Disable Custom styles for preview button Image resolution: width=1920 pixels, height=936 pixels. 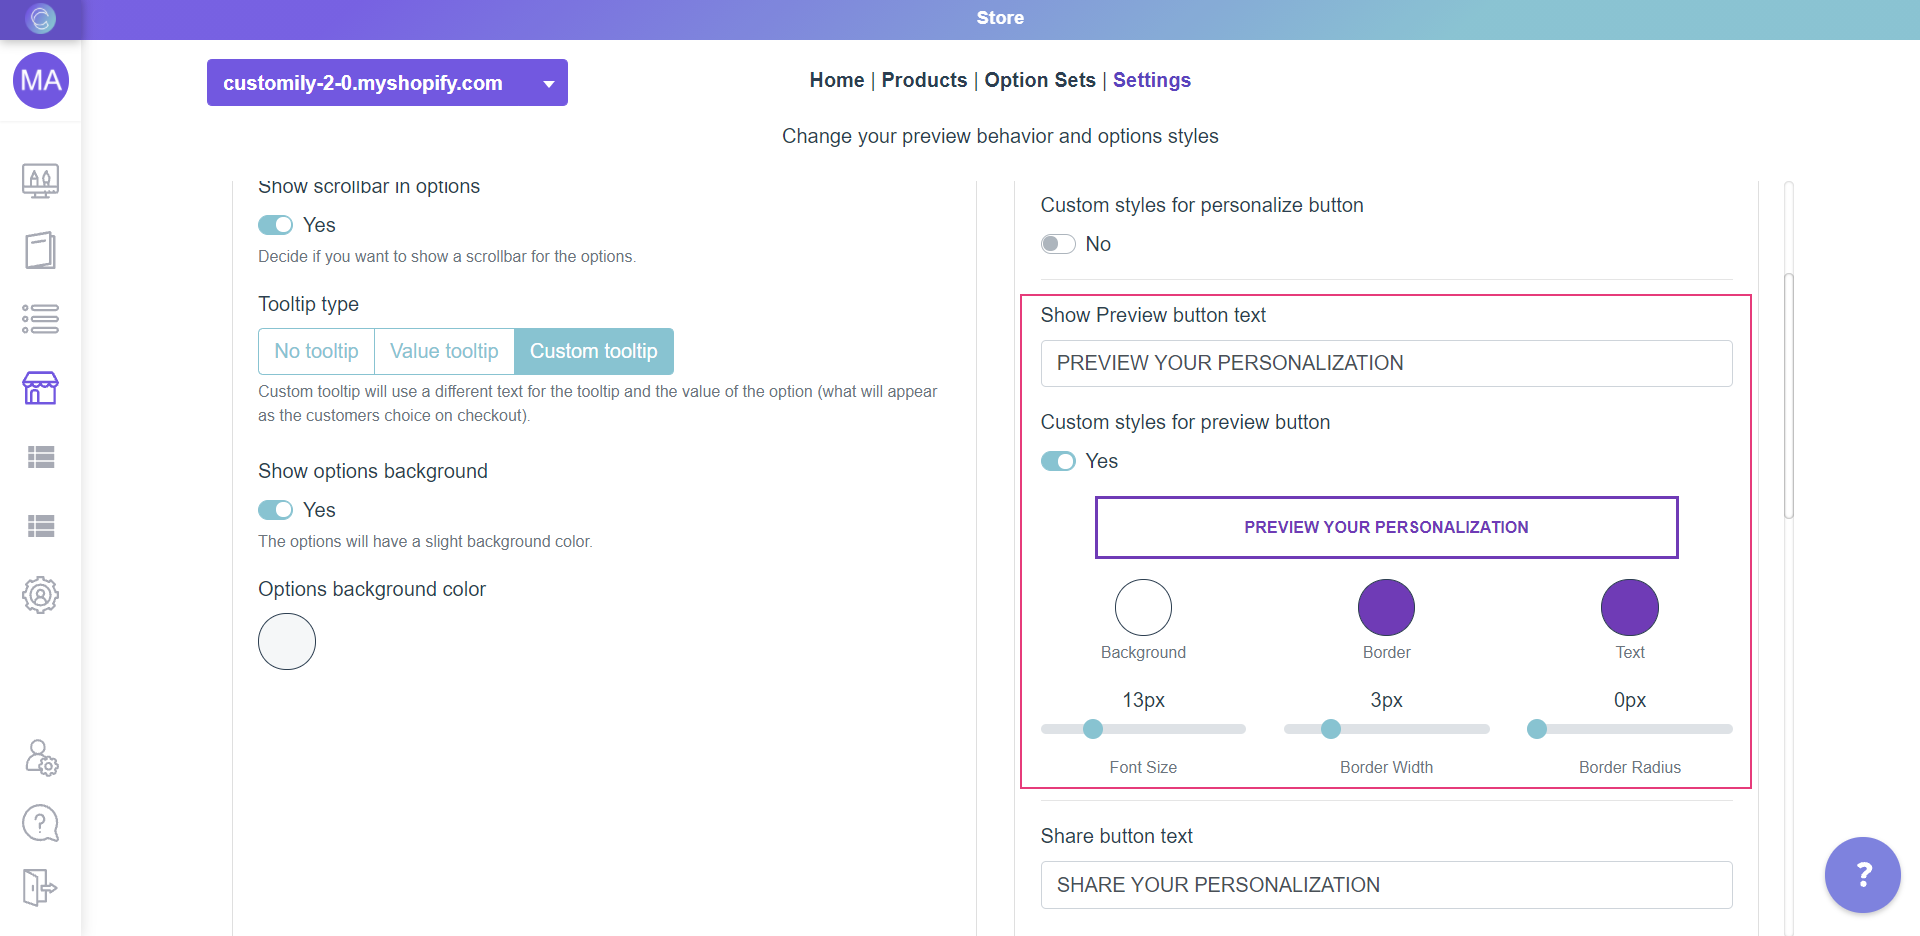pyautogui.click(x=1057, y=461)
